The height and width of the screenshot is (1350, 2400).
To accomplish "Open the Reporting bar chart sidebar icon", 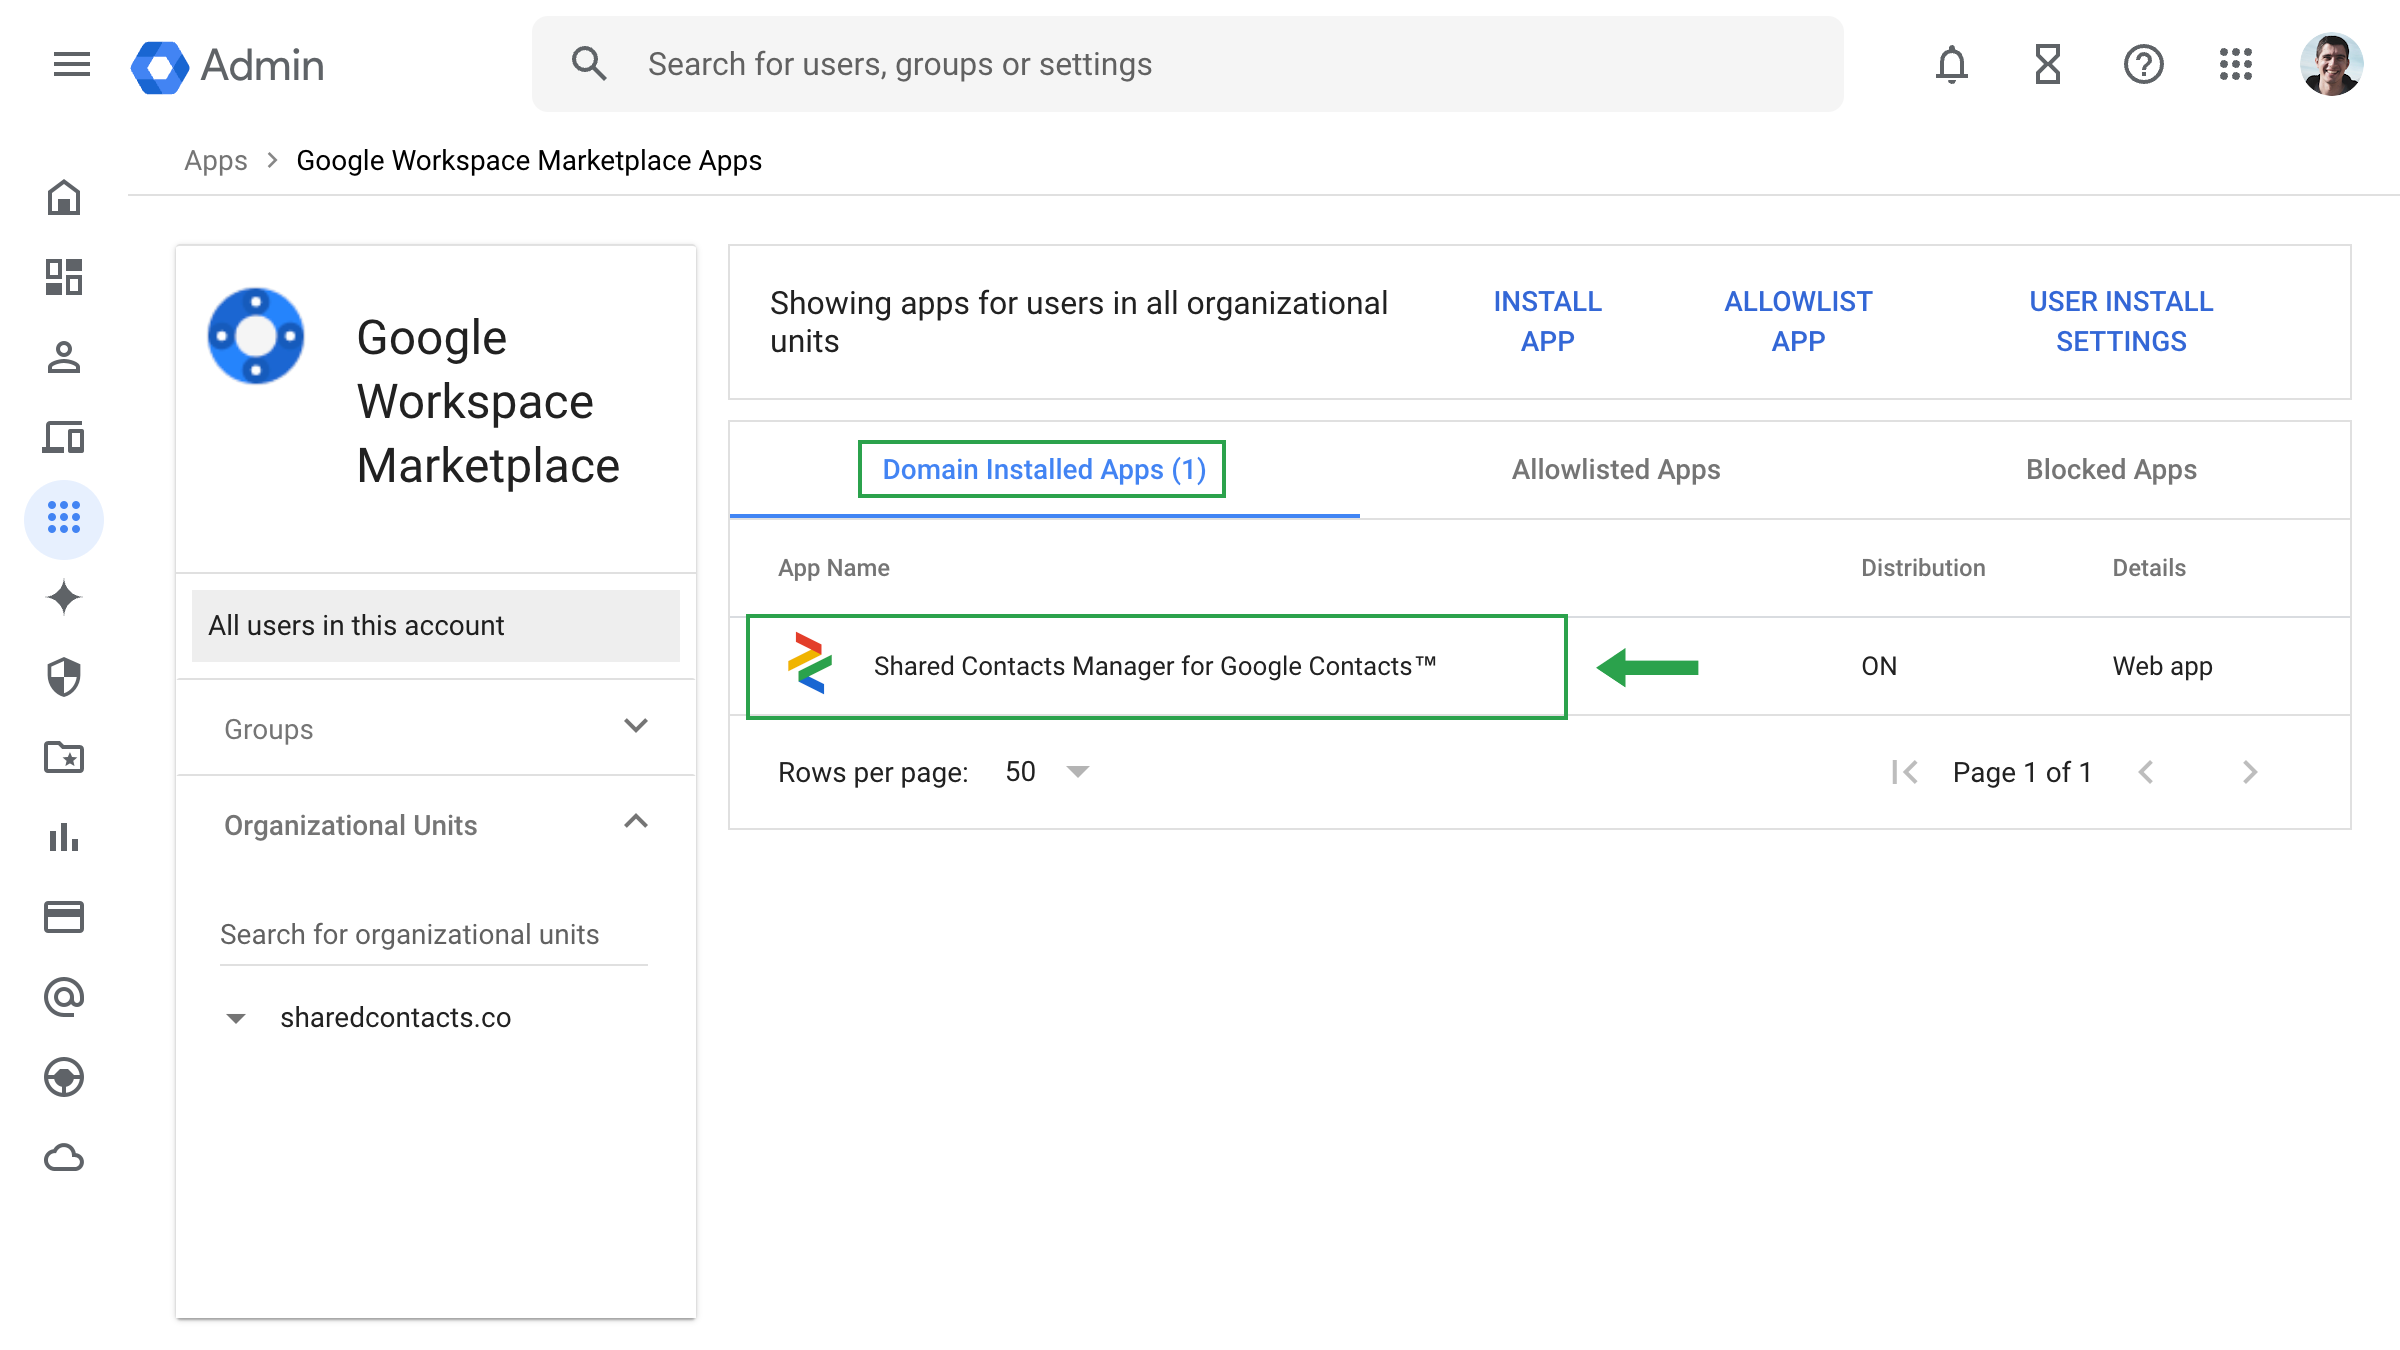I will coord(64,837).
